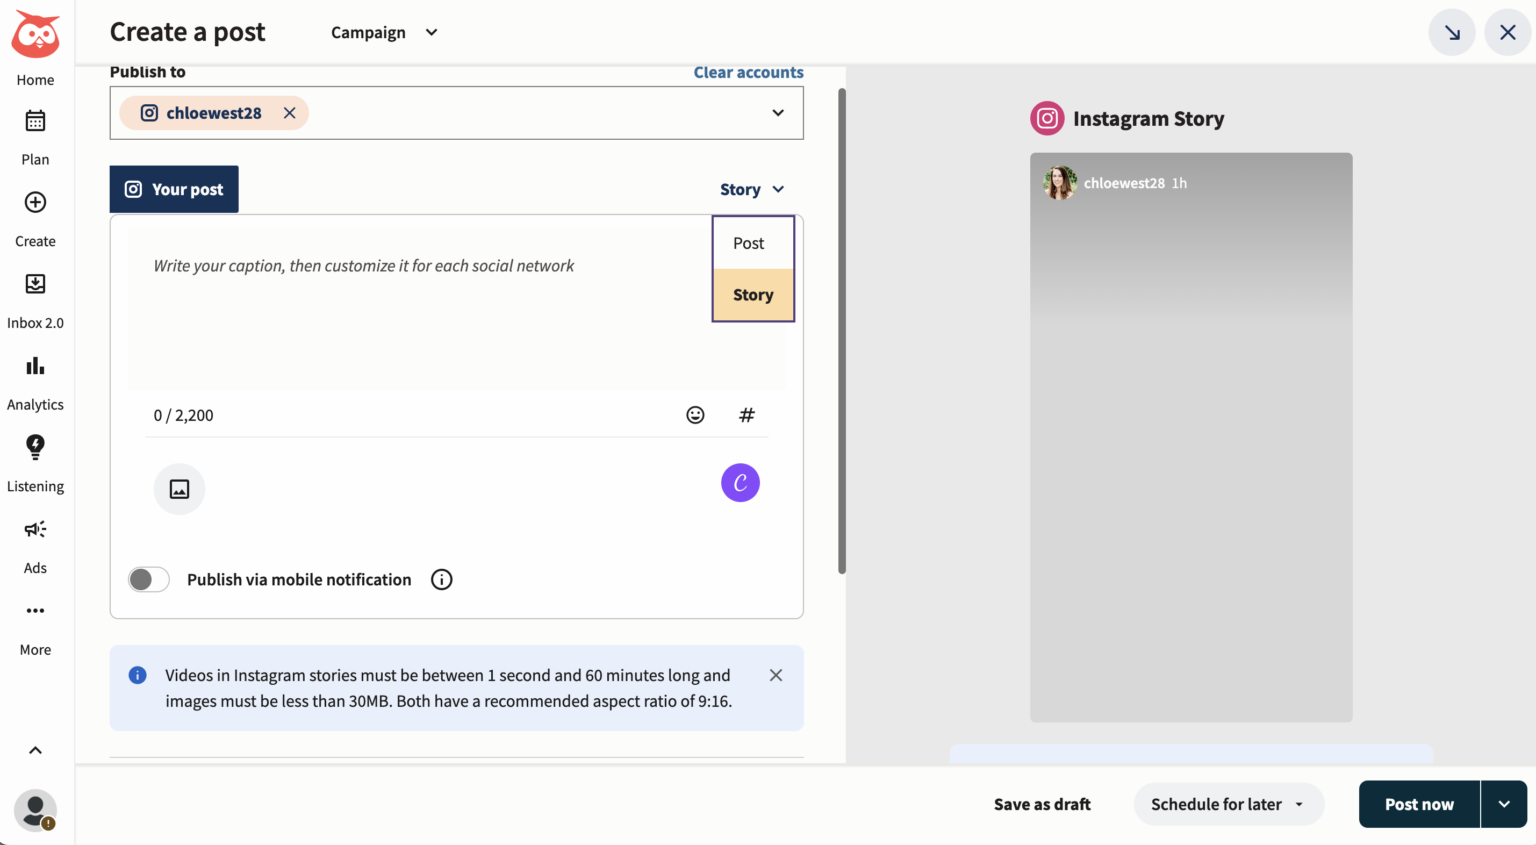
Task: Select Post from the type menu
Action: (x=749, y=243)
